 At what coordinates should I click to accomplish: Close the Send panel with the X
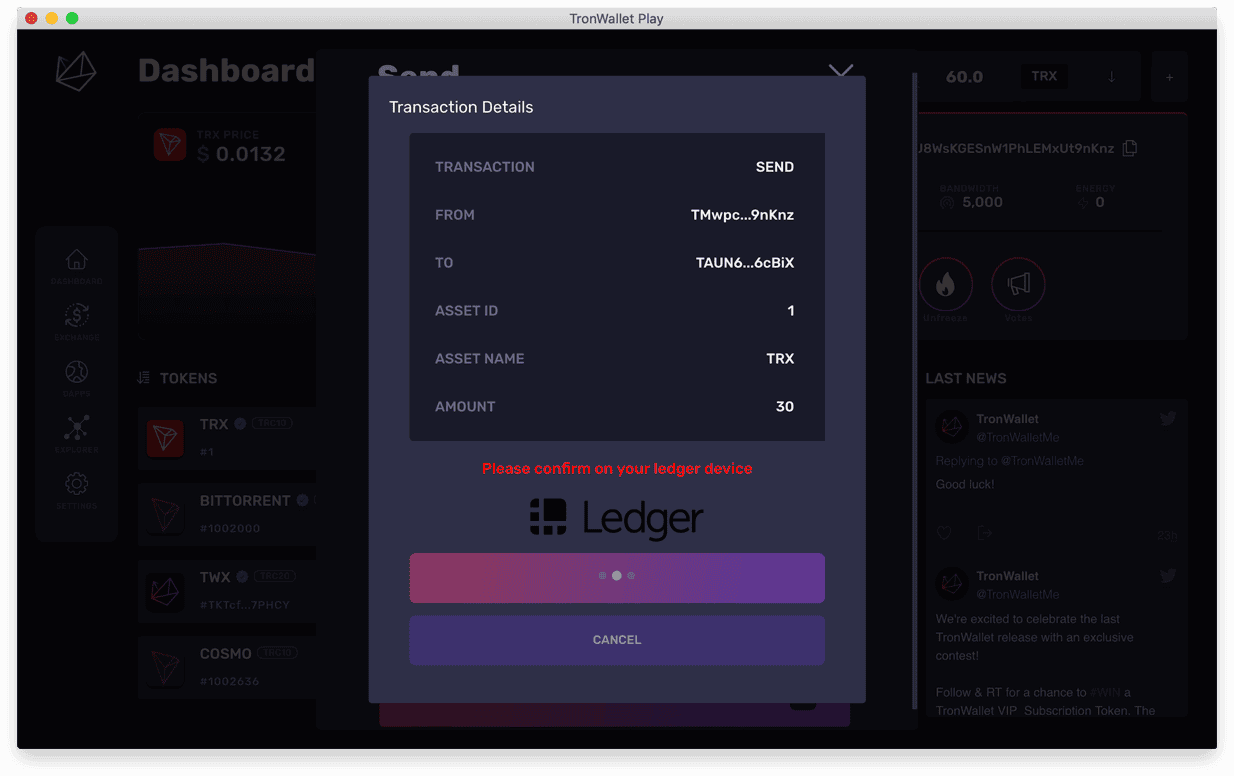[841, 72]
